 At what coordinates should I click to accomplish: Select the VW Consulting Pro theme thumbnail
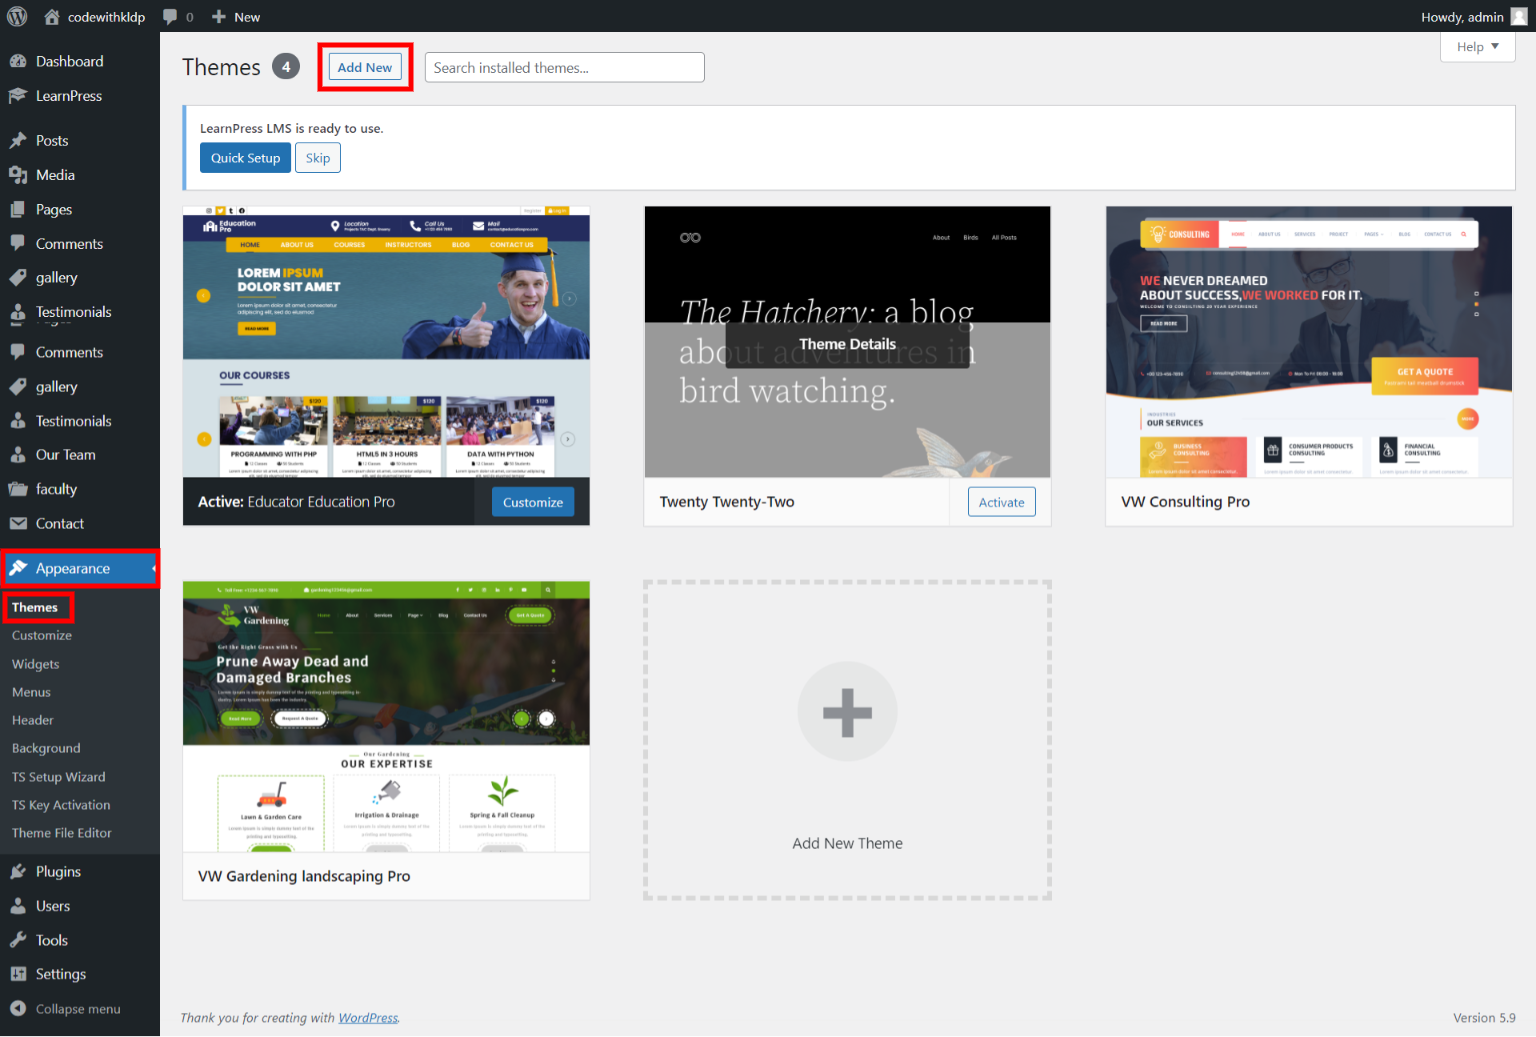1308,342
